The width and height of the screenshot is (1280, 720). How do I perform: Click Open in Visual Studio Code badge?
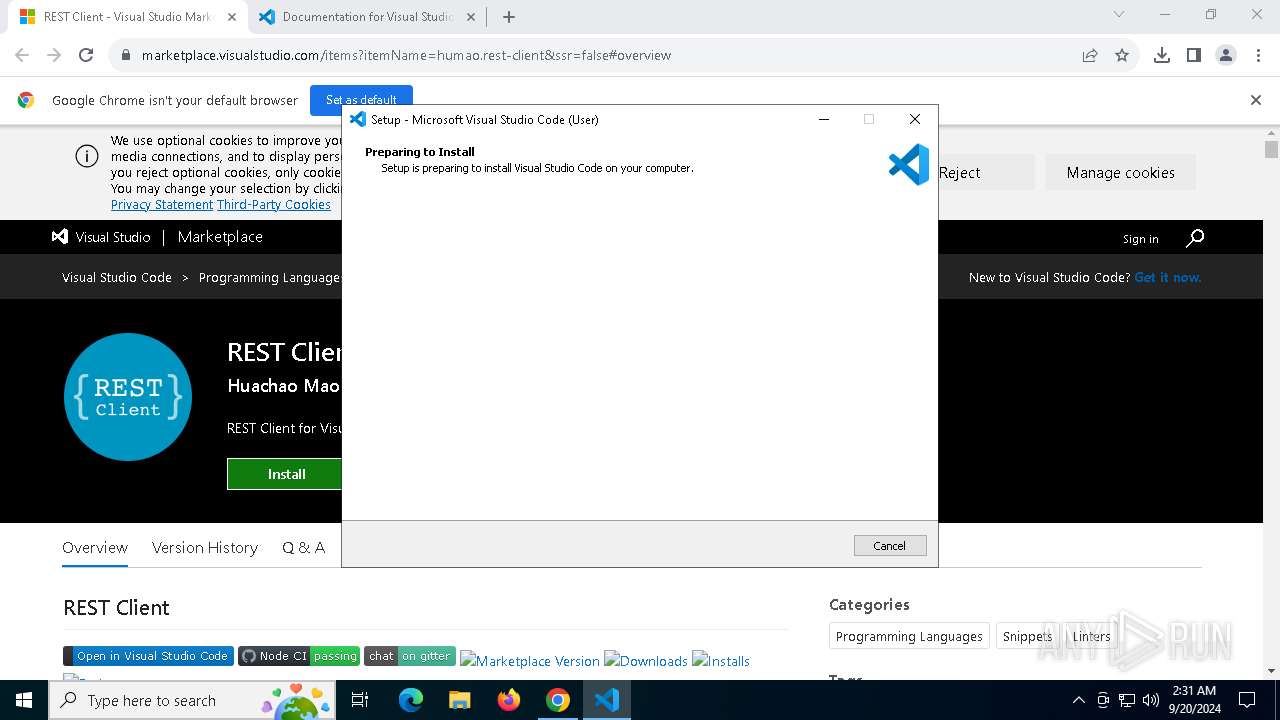click(x=148, y=656)
